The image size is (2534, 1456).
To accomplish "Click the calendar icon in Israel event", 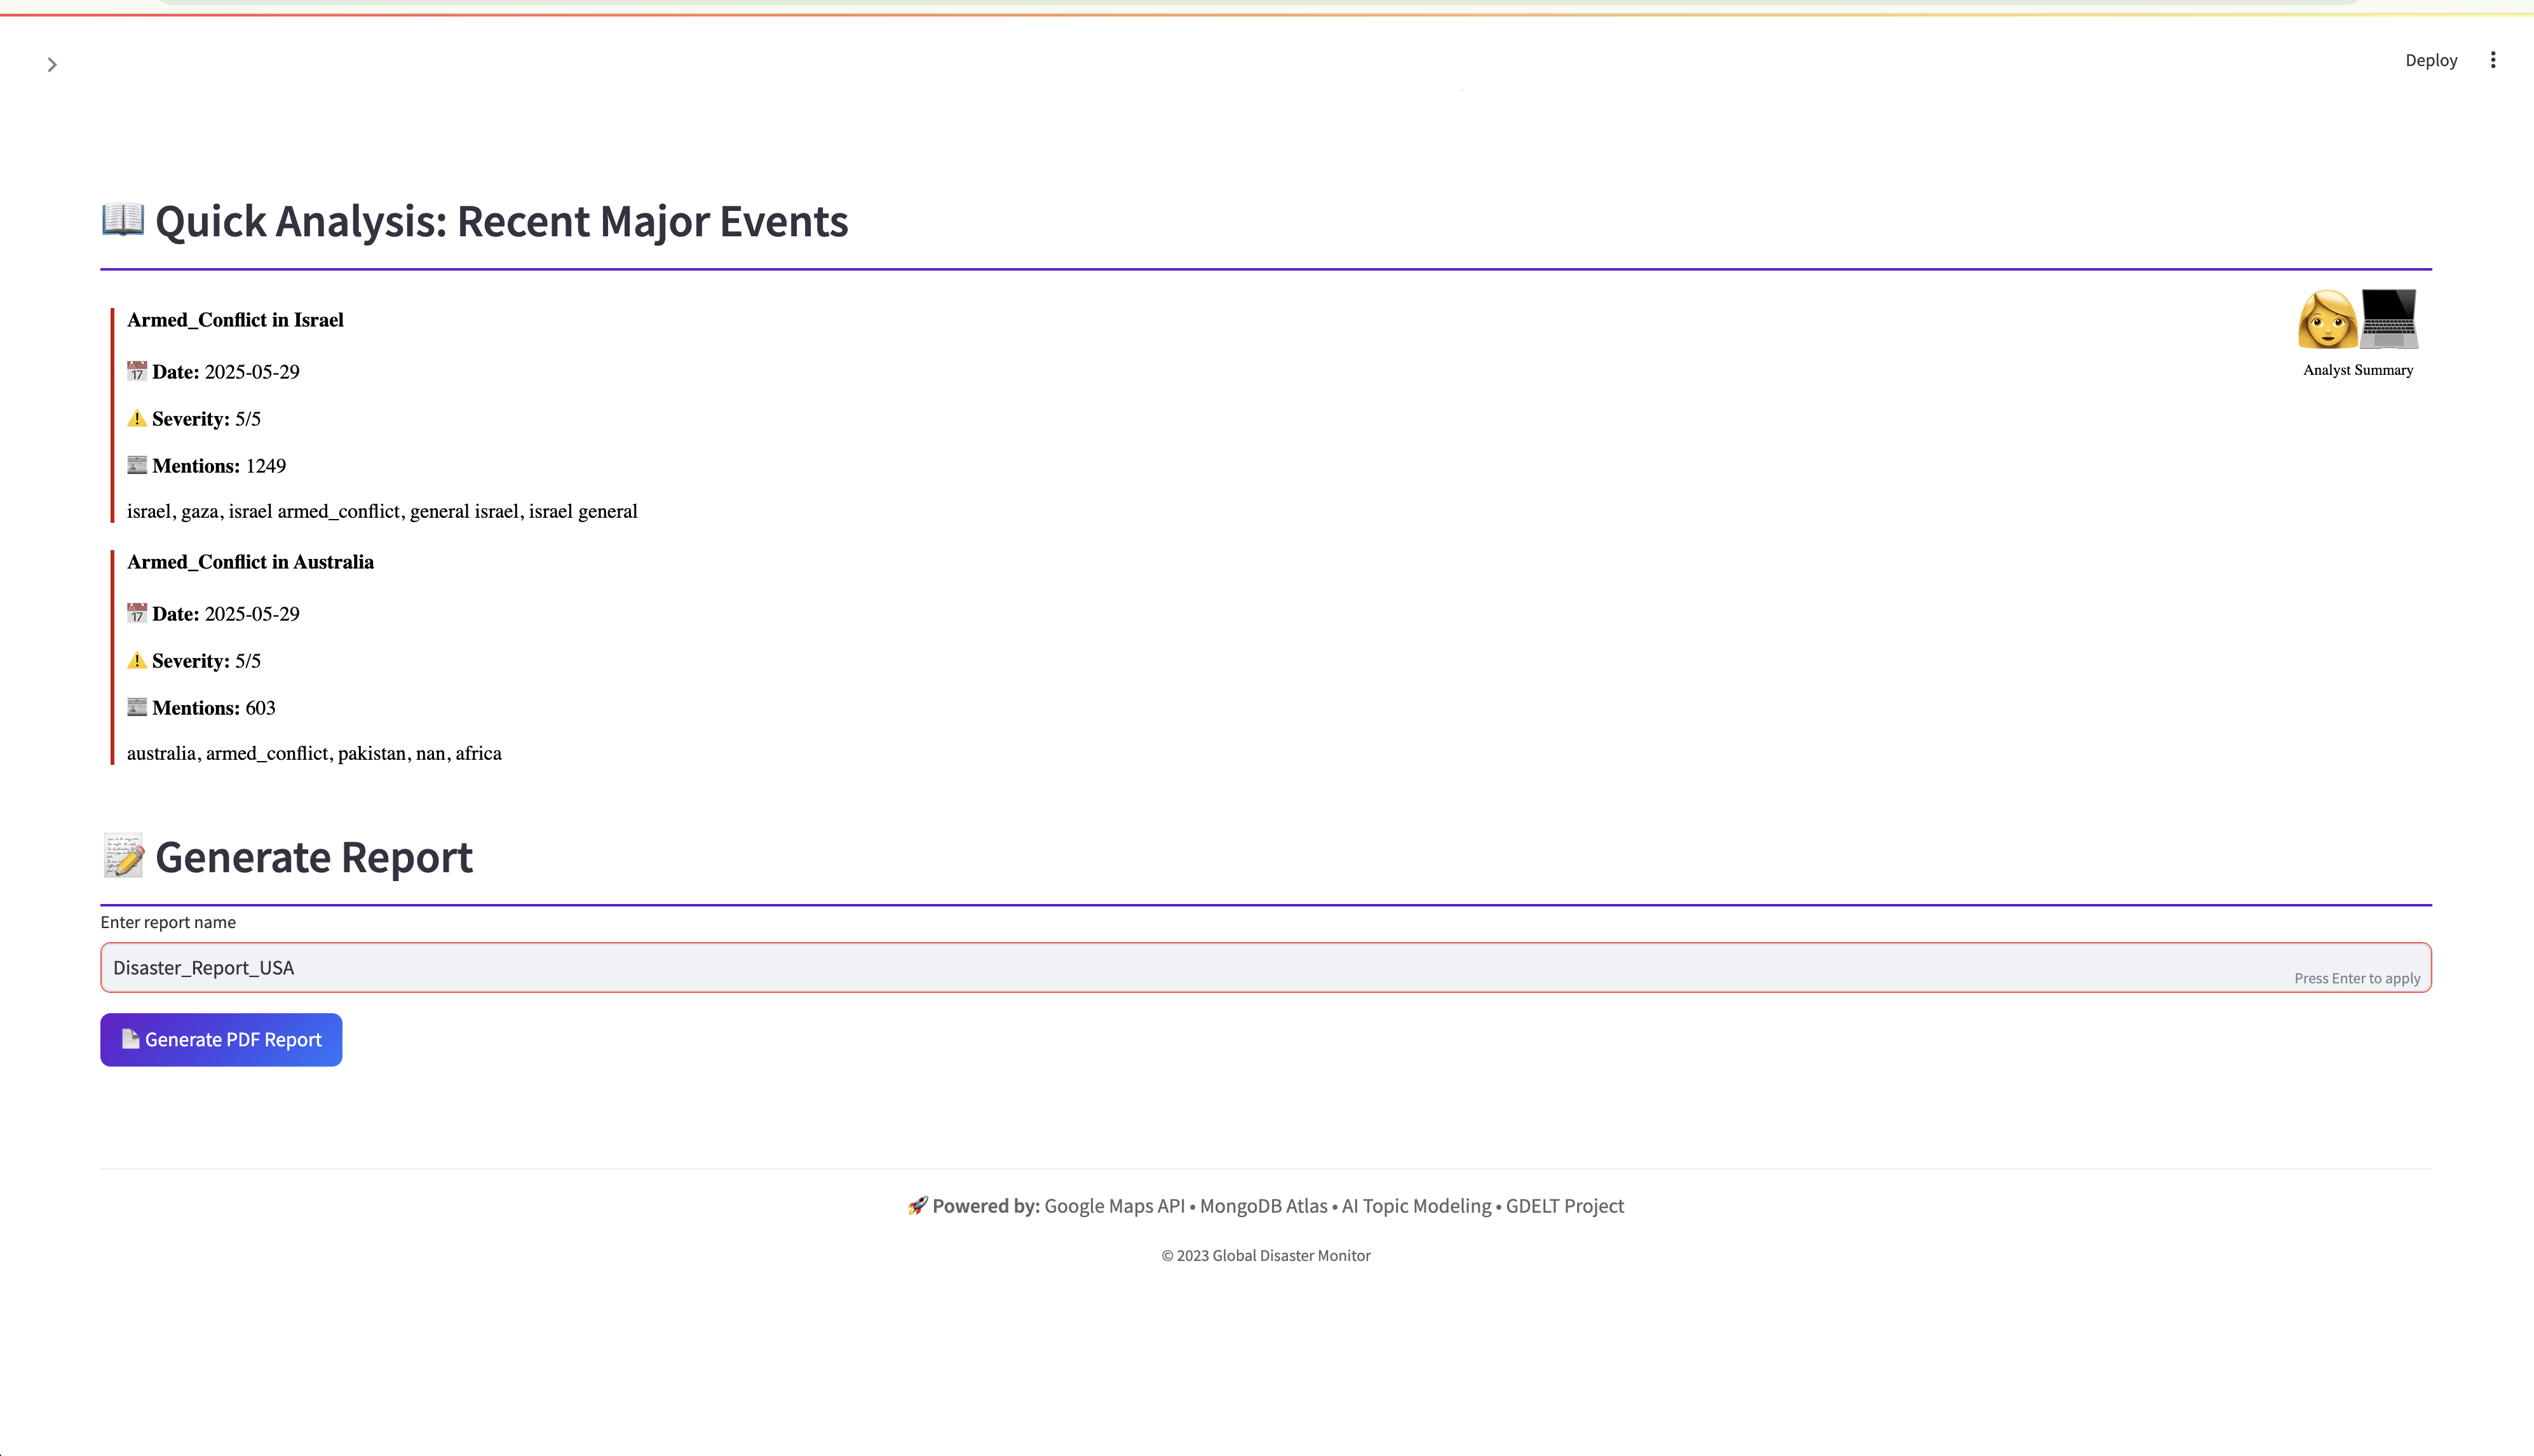I will click(x=137, y=371).
